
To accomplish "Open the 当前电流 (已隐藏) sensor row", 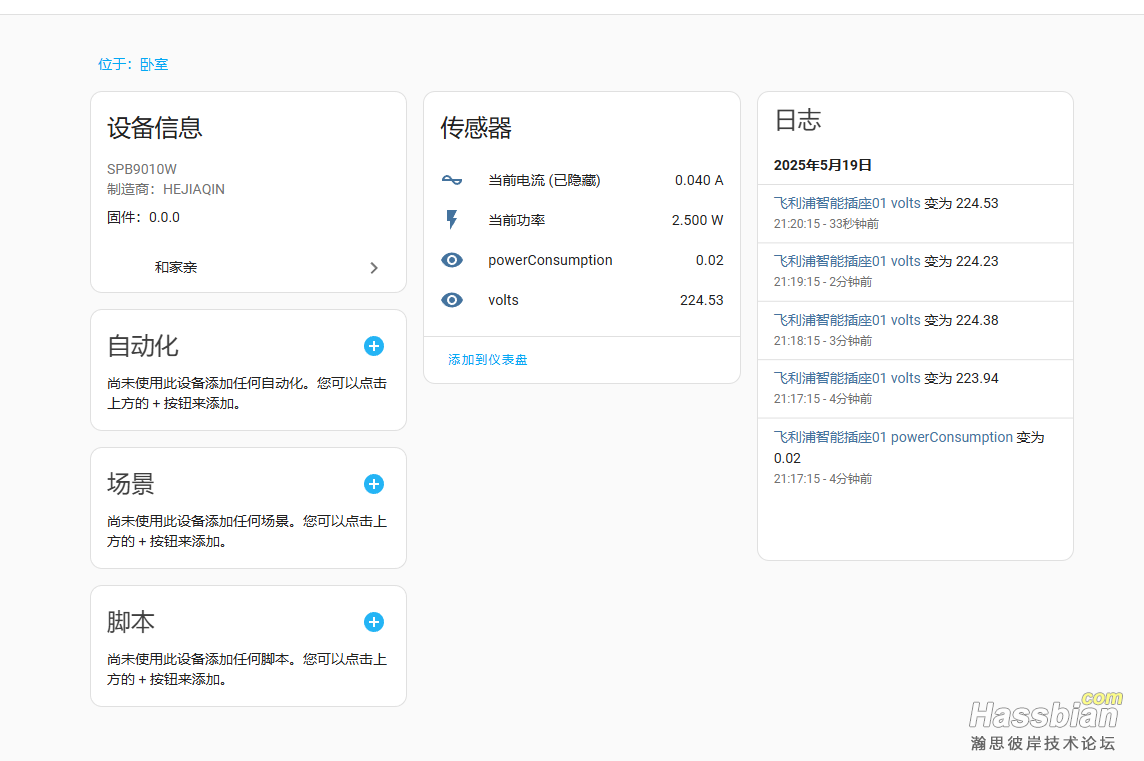I will pos(581,180).
